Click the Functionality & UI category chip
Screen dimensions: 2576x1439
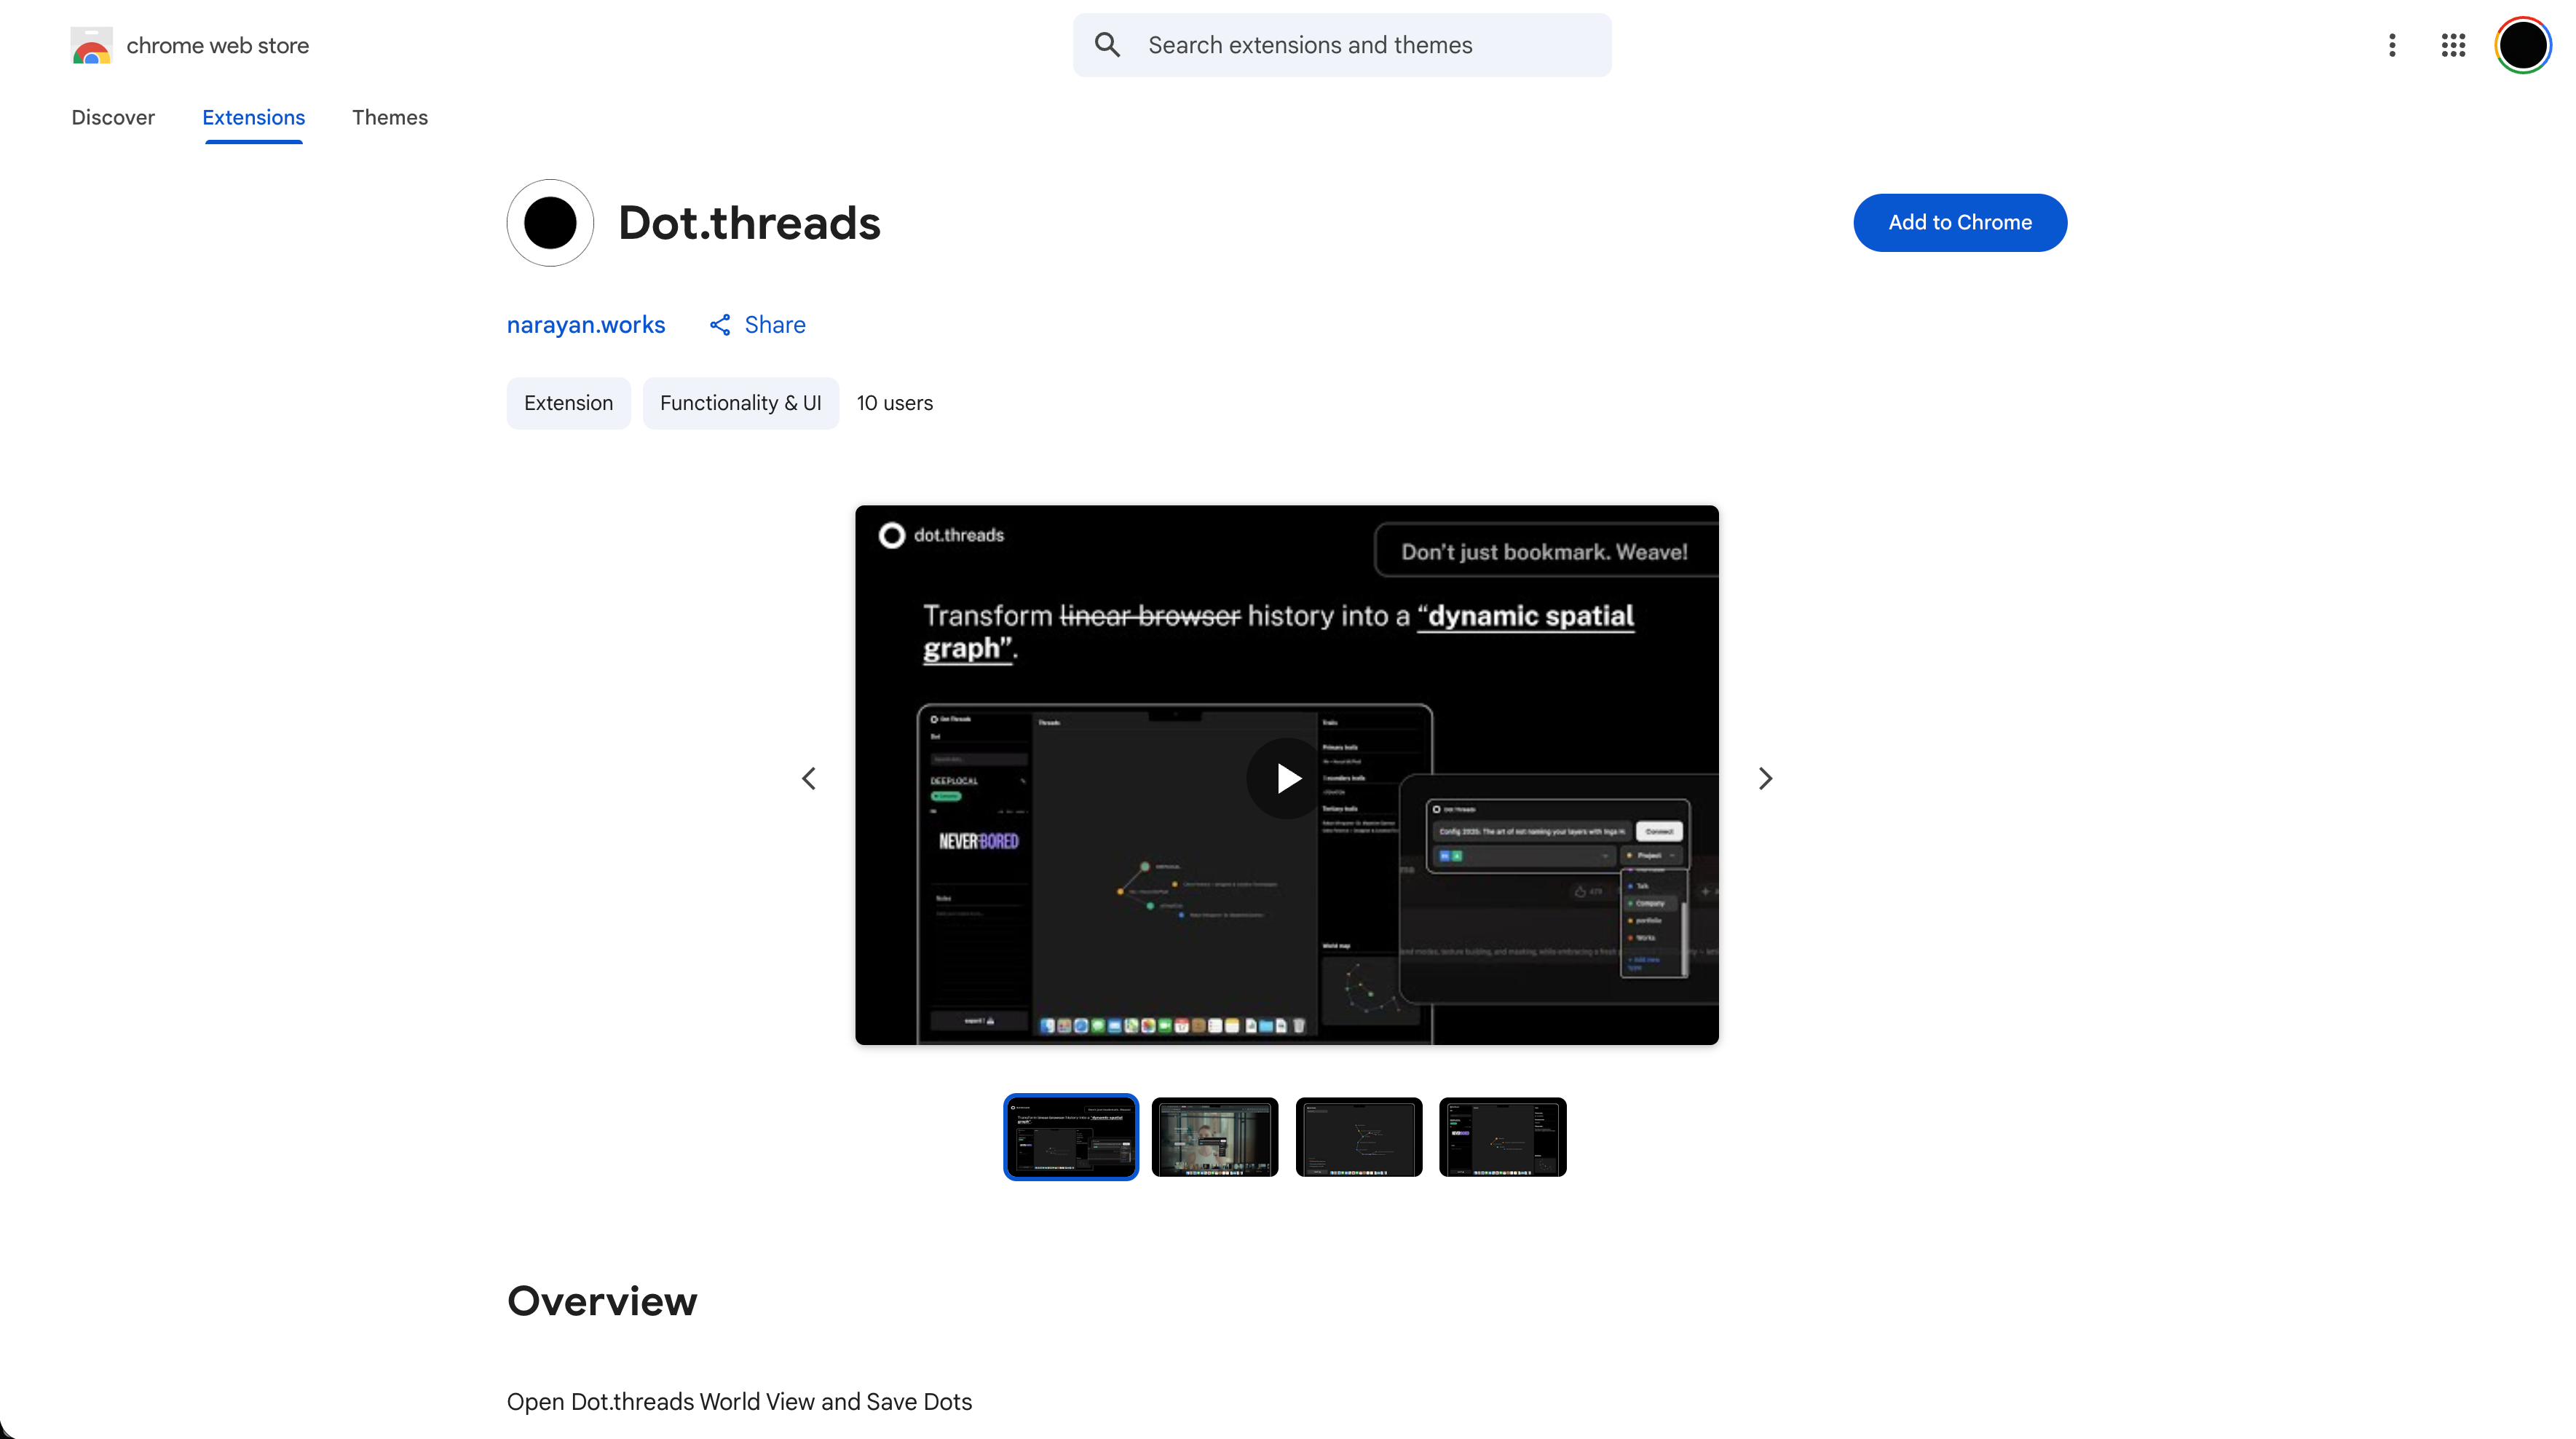[740, 403]
